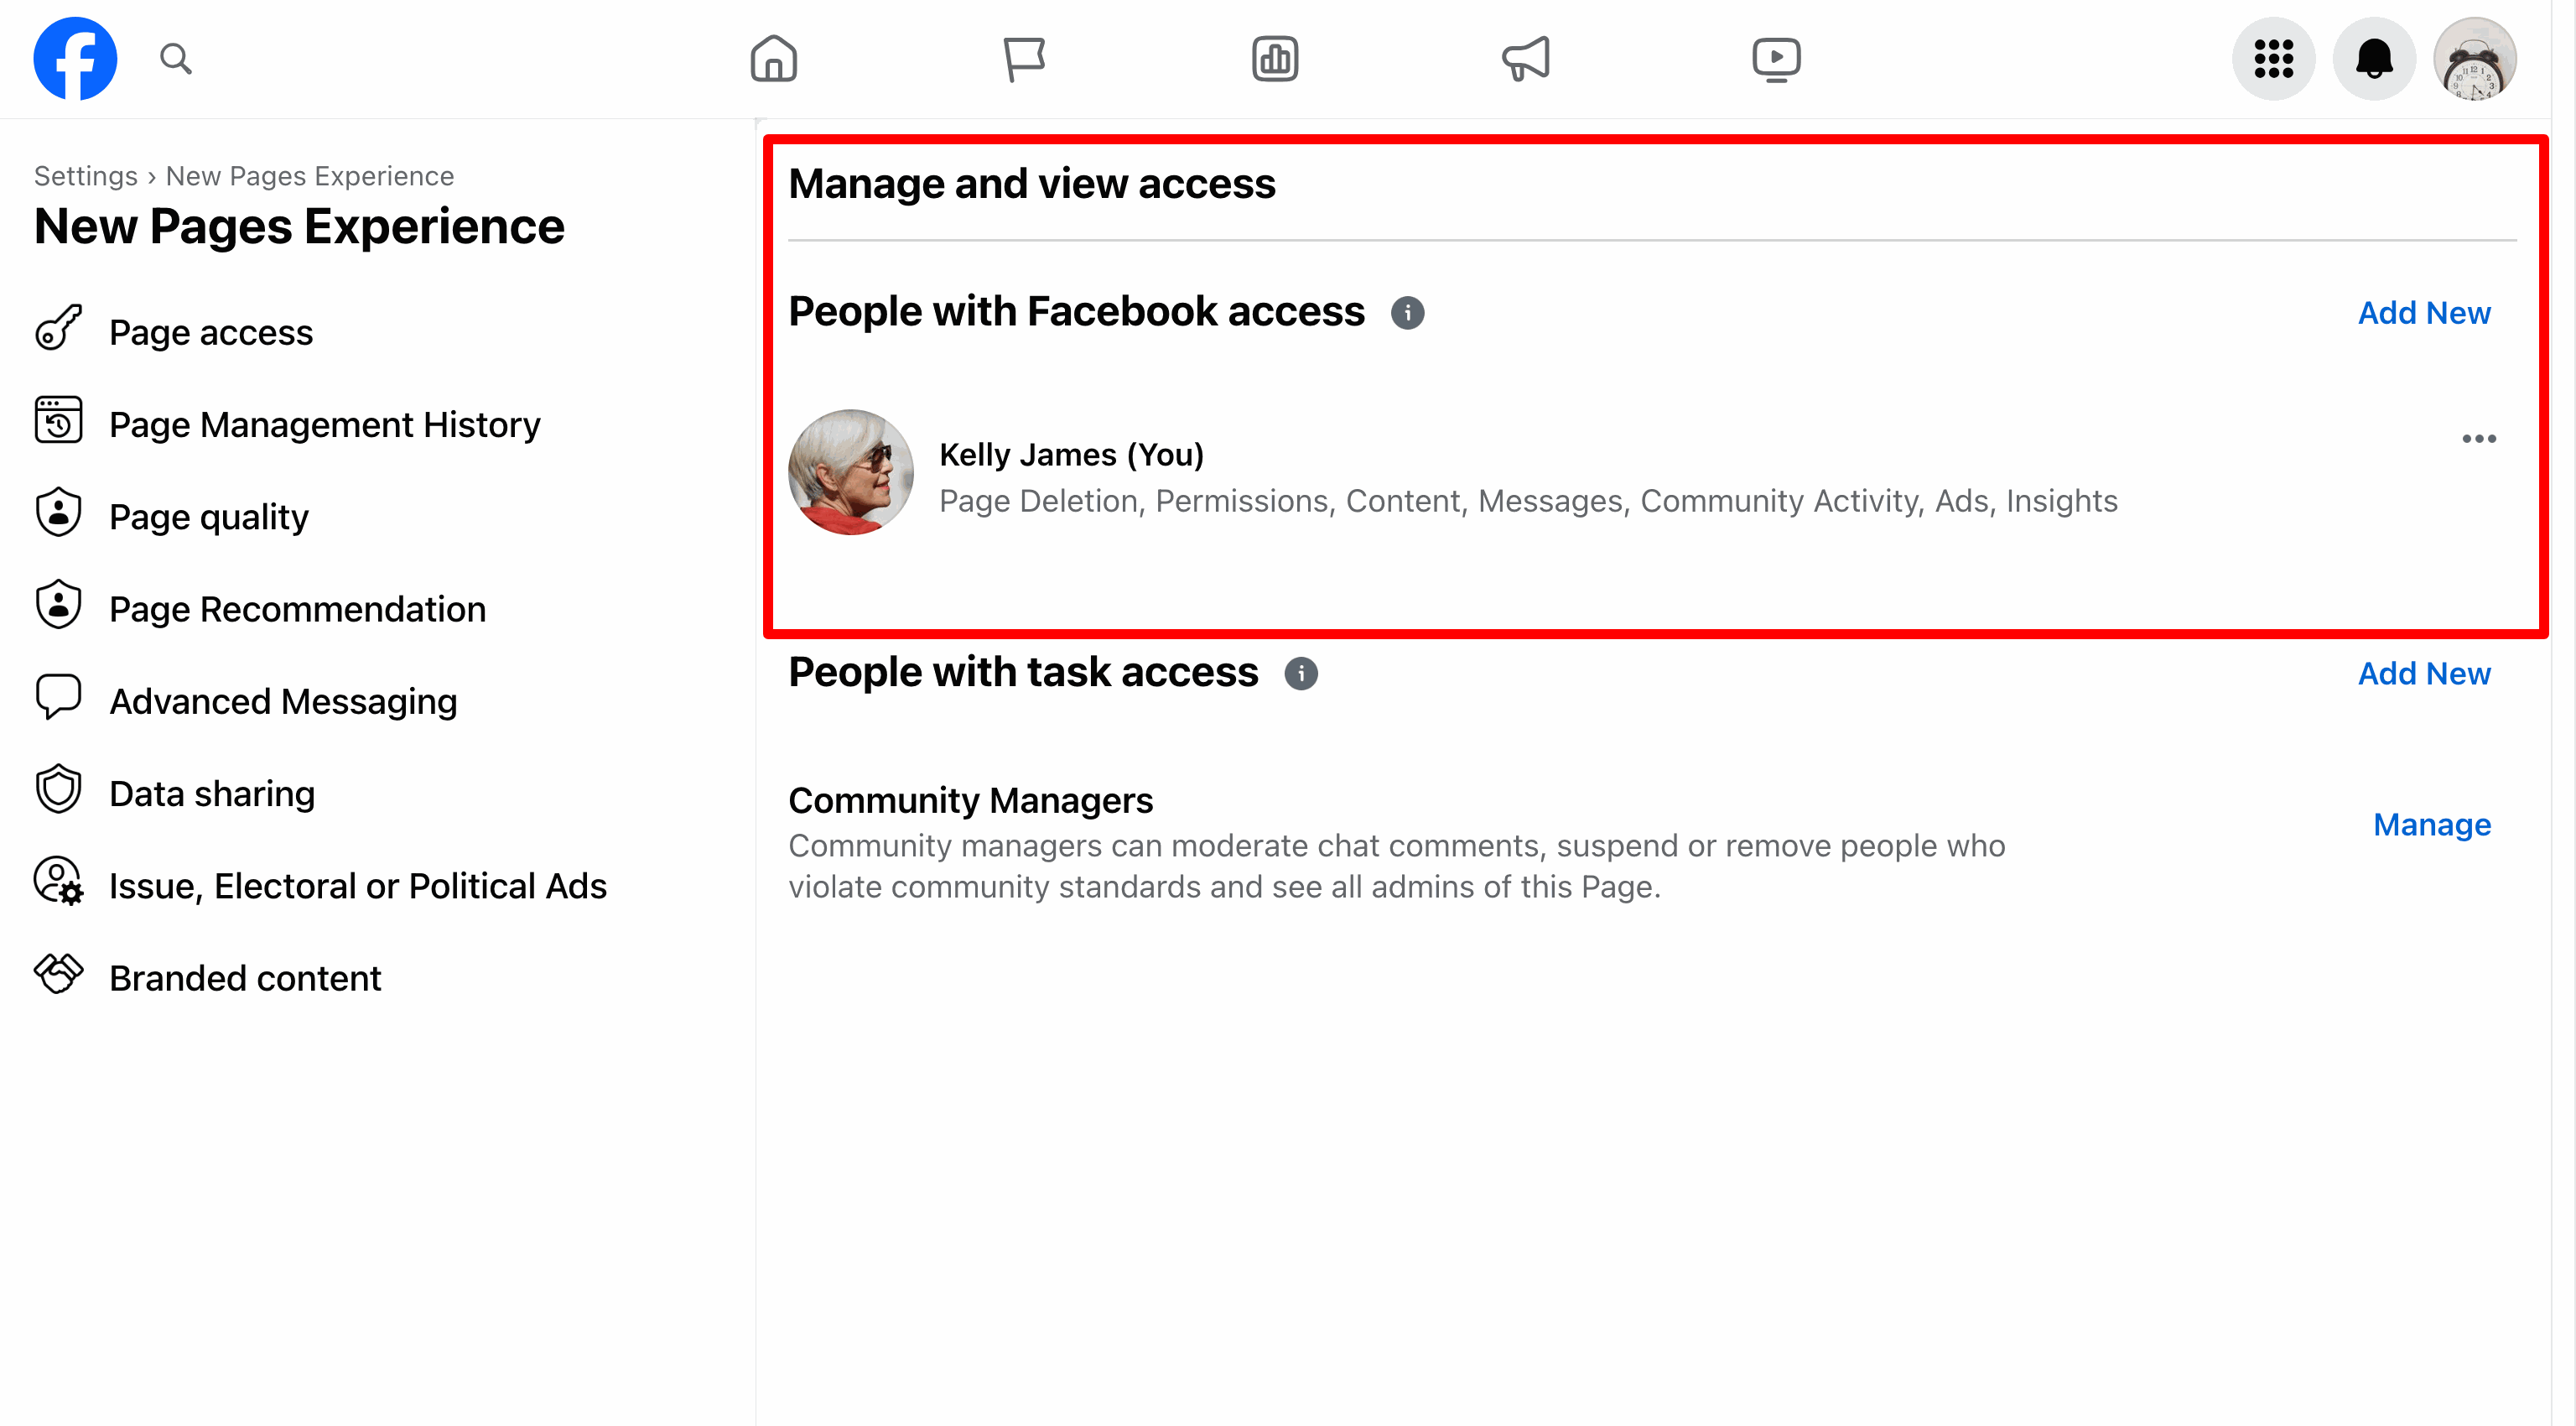Select Page Recommendation in the sidebar

pos(298,609)
